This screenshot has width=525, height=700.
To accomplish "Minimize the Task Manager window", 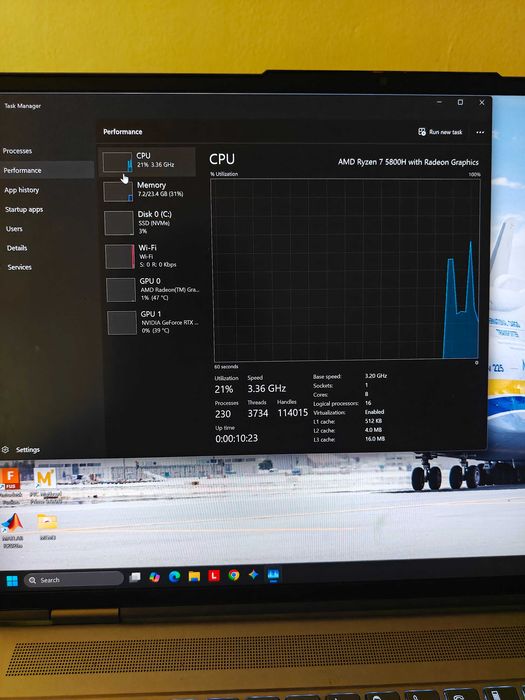I will [439, 102].
